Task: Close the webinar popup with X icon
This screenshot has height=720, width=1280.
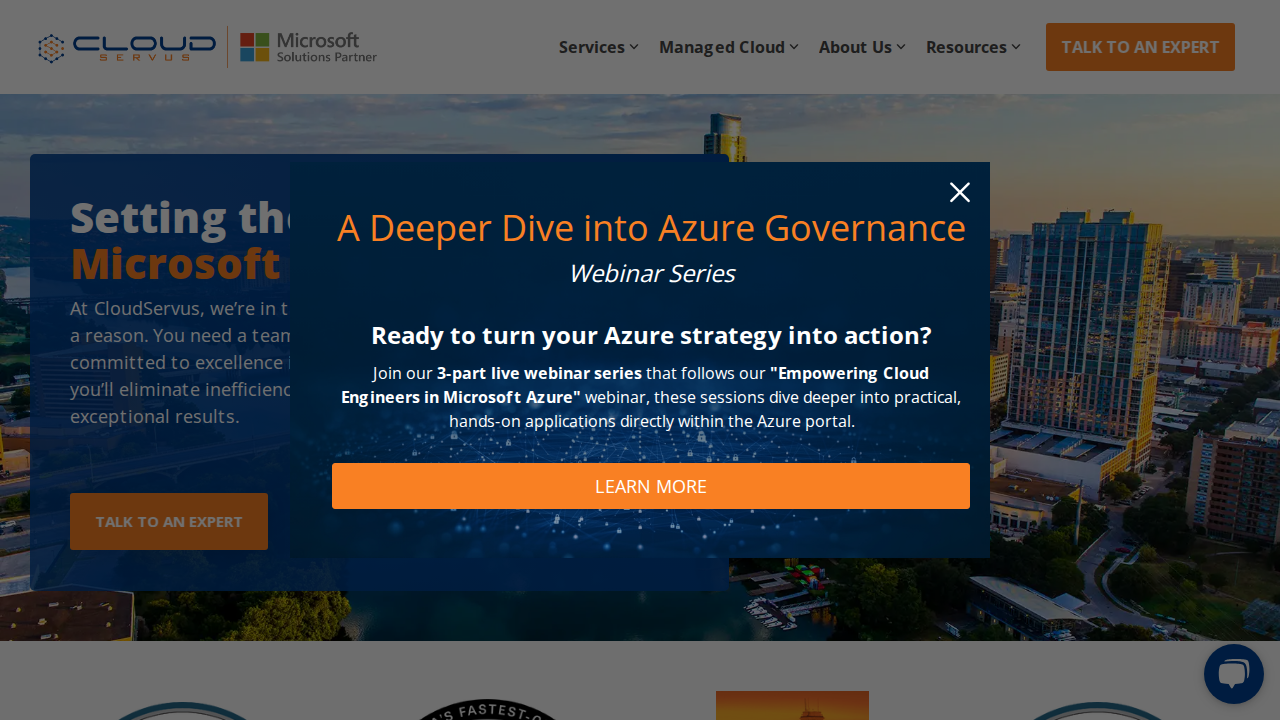Action: [960, 192]
